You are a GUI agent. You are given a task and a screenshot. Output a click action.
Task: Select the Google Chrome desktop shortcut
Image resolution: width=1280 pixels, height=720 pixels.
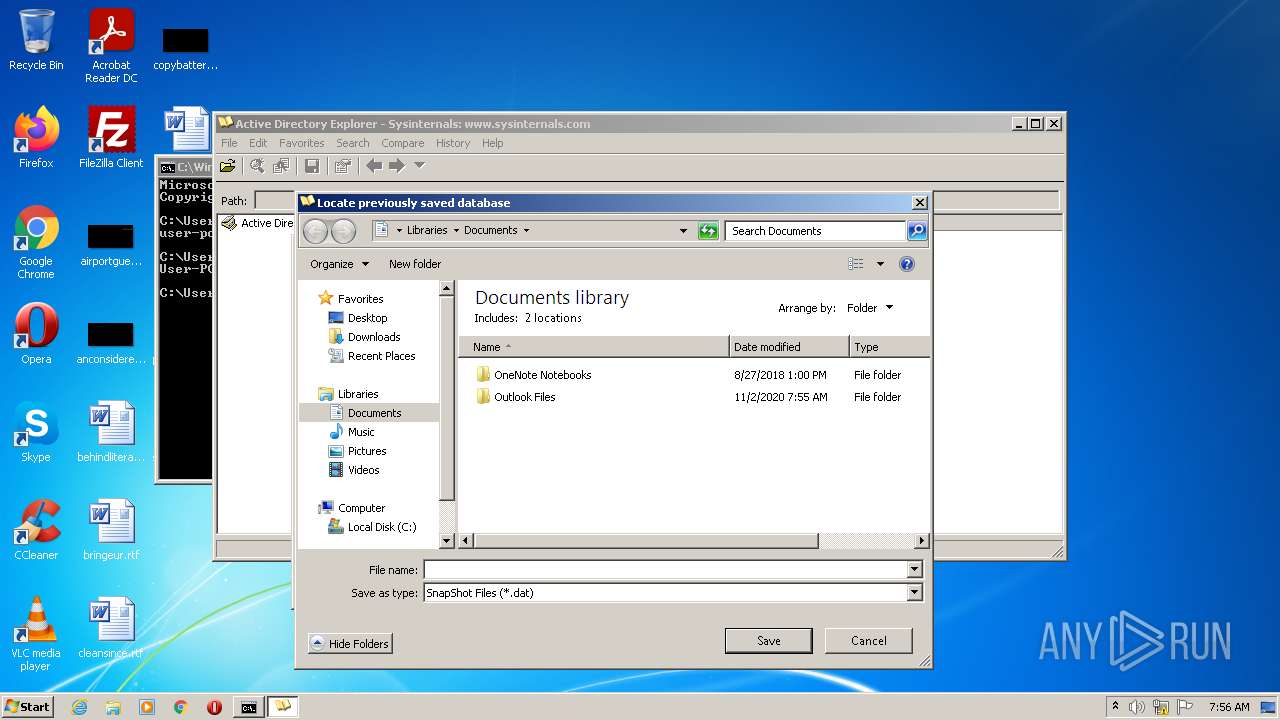(x=36, y=243)
